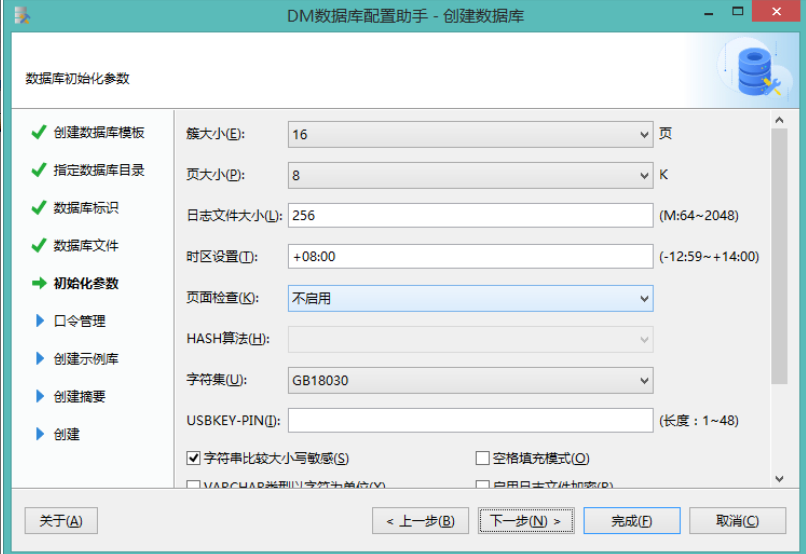Image resolution: width=806 pixels, height=554 pixels.
Task: Select the 指定数据库目录 step
Action: pyautogui.click(x=99, y=170)
